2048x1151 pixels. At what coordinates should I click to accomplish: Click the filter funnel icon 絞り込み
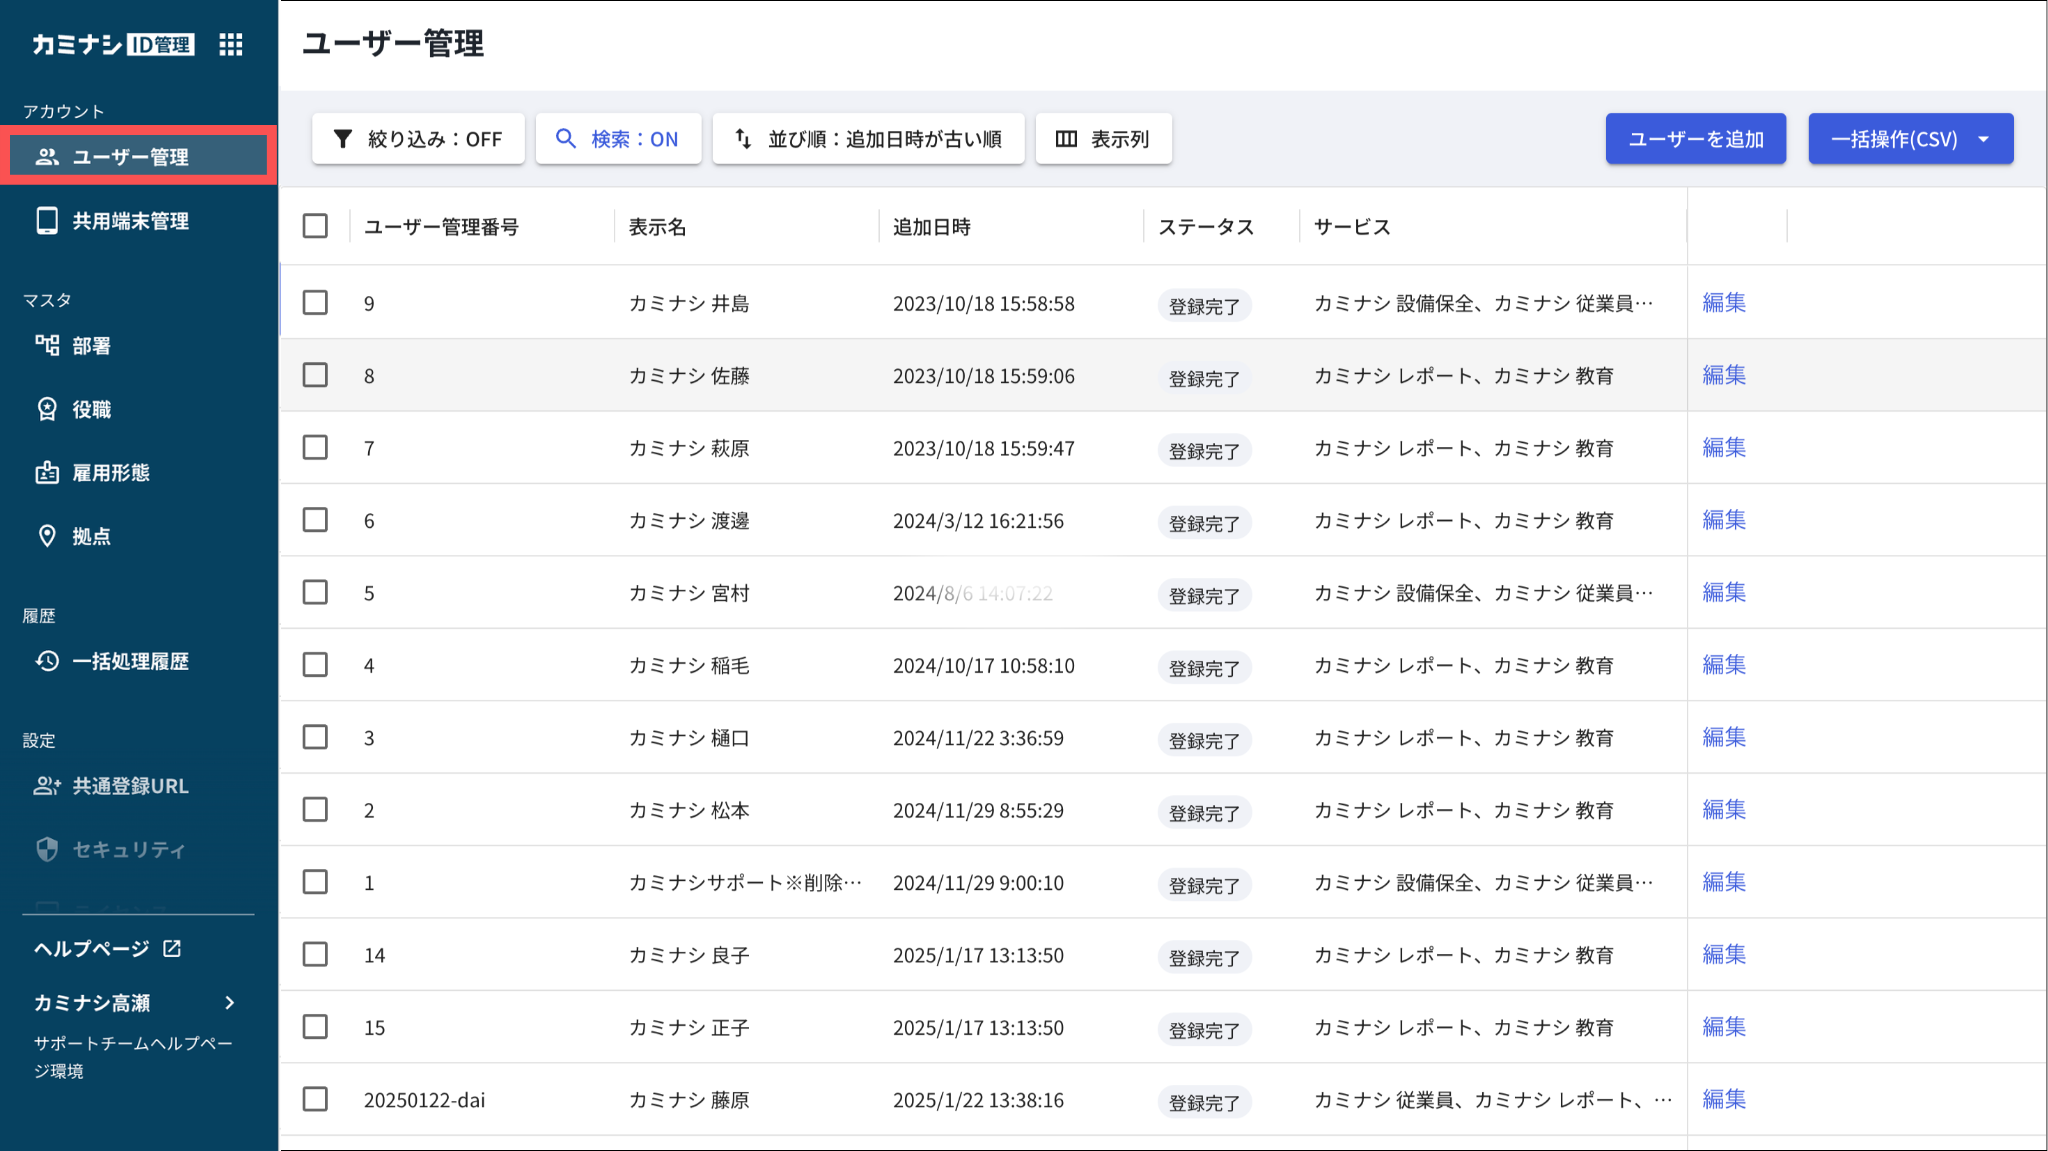[343, 139]
